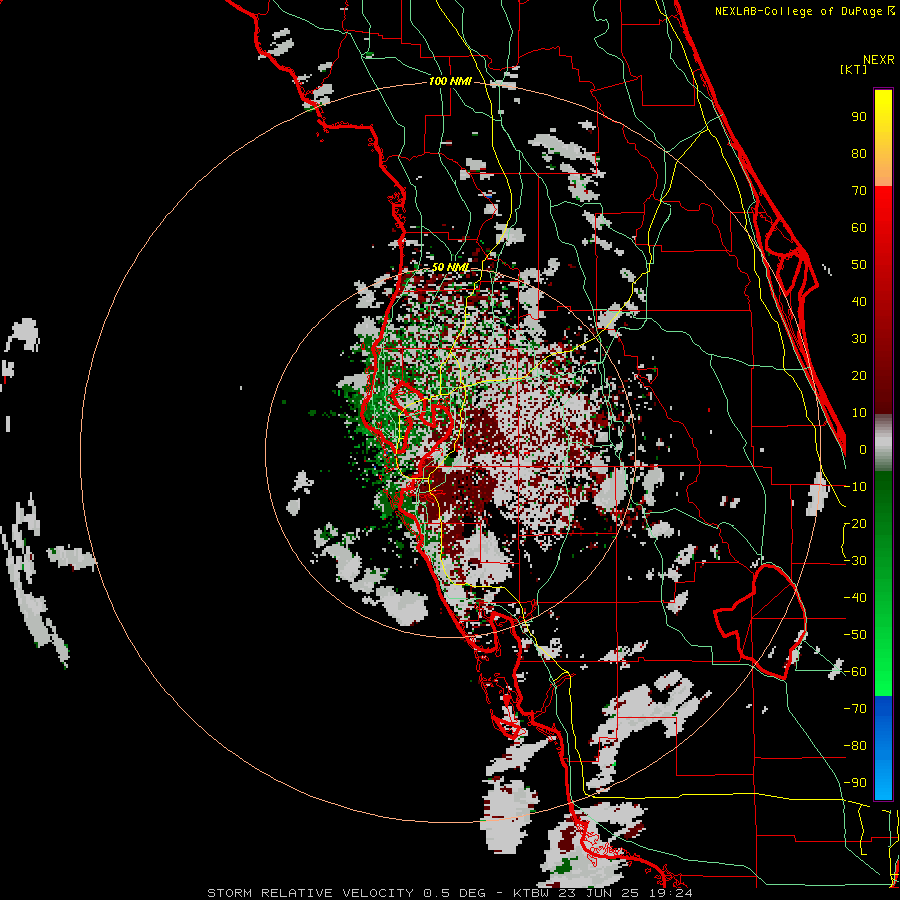Click the 40 value on the velocity scale
This screenshot has width=900, height=900.
coord(859,302)
